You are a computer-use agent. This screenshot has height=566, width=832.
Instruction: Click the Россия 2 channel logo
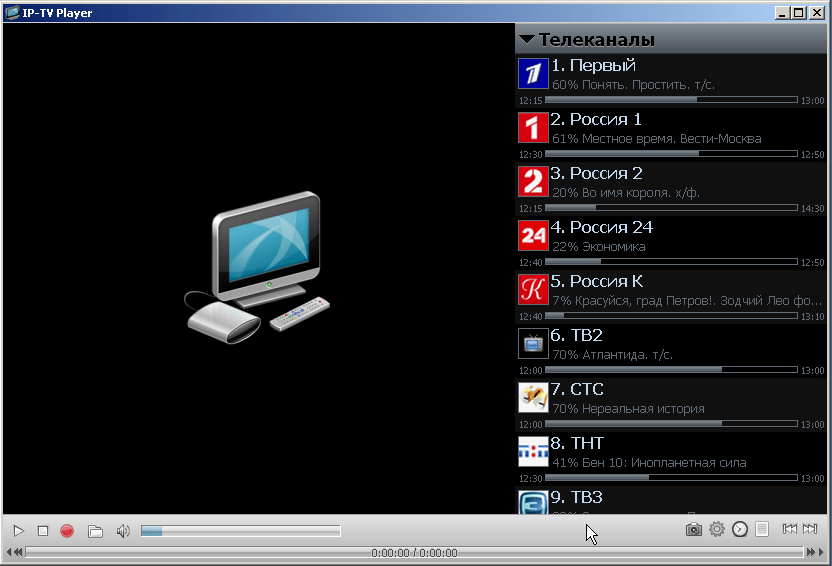(533, 181)
